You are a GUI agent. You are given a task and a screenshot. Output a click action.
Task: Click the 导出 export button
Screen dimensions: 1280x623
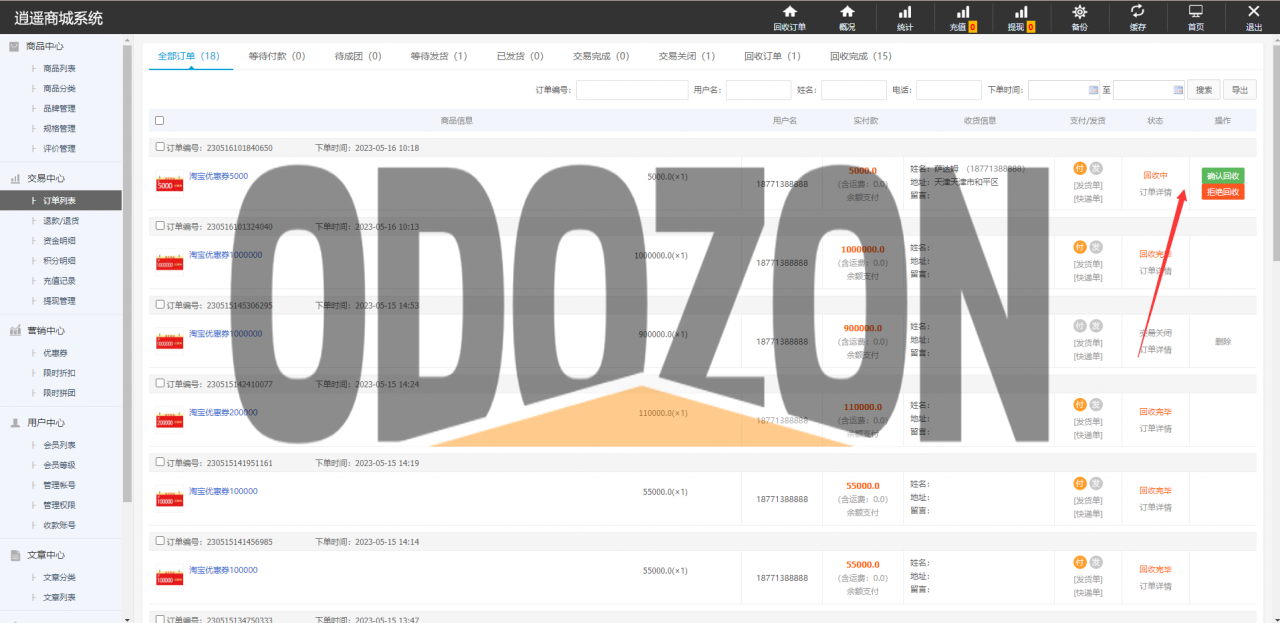(1240, 90)
